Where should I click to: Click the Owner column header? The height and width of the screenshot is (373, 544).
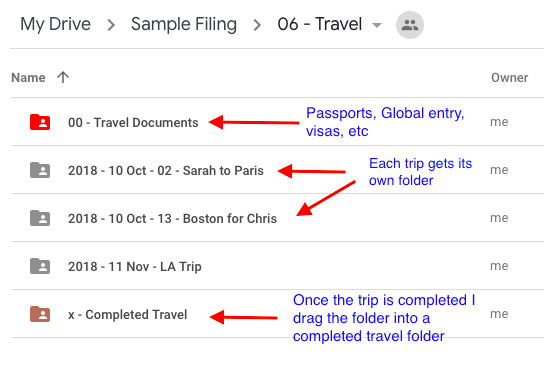click(x=509, y=77)
